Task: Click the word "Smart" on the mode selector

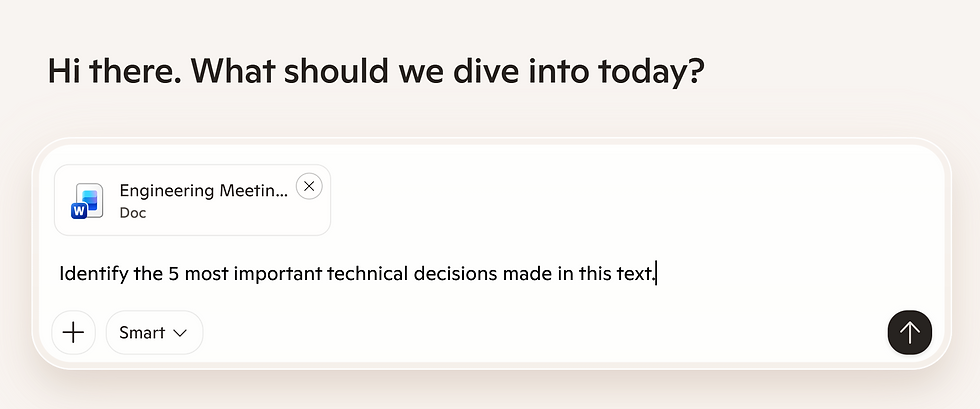Action: [142, 332]
